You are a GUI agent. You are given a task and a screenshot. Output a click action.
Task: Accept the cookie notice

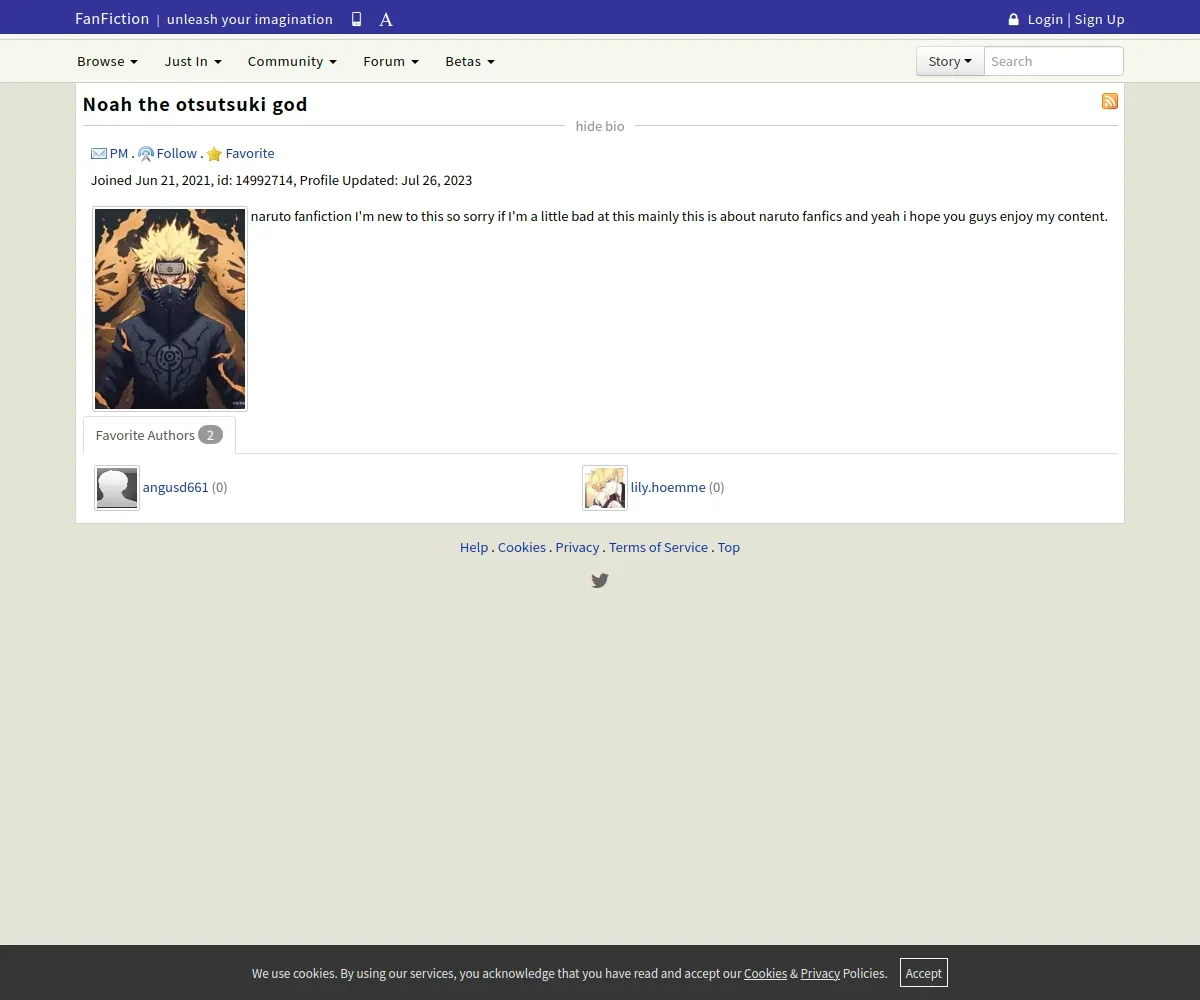[x=924, y=973]
